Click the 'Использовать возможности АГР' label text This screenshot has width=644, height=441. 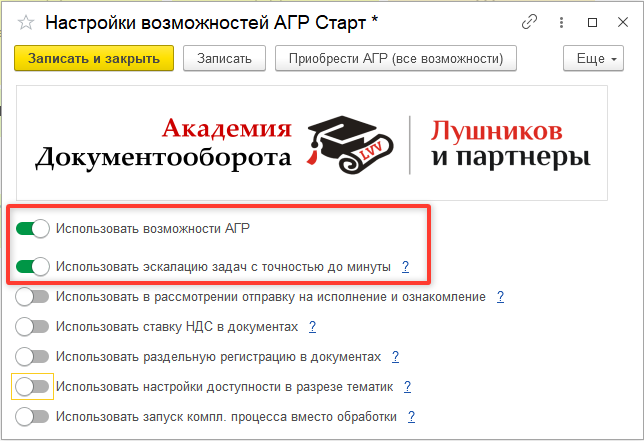click(x=153, y=228)
